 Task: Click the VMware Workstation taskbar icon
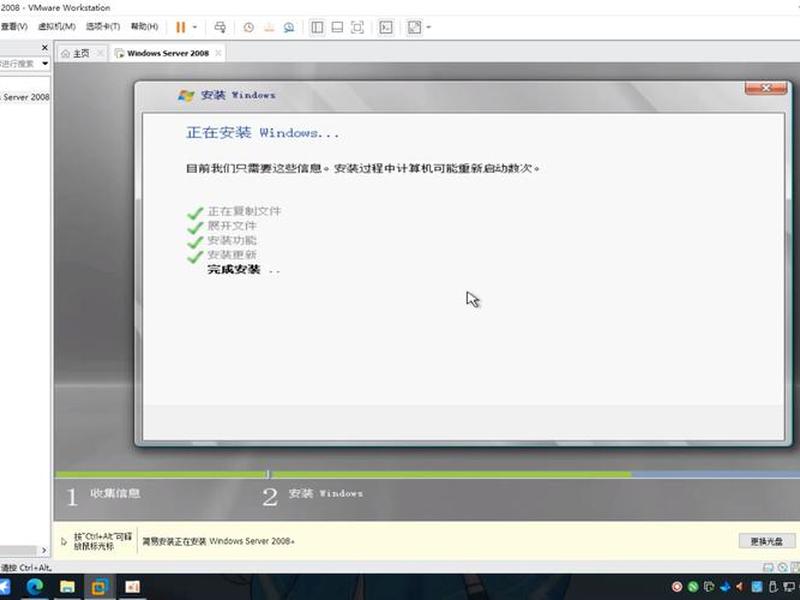click(99, 587)
